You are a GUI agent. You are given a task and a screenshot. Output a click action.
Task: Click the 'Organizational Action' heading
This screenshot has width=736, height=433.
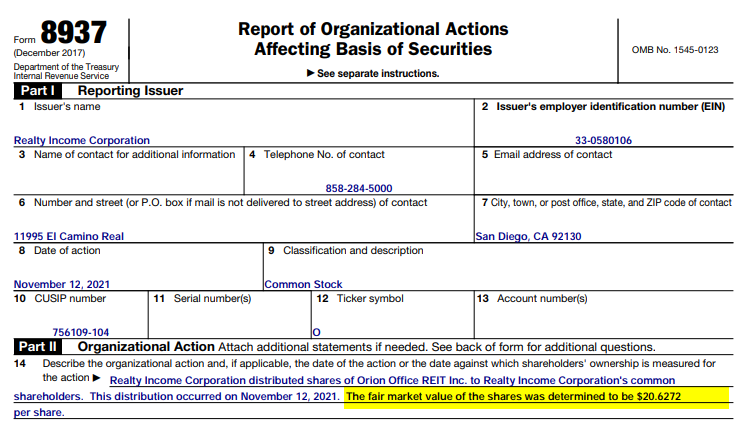tap(146, 347)
